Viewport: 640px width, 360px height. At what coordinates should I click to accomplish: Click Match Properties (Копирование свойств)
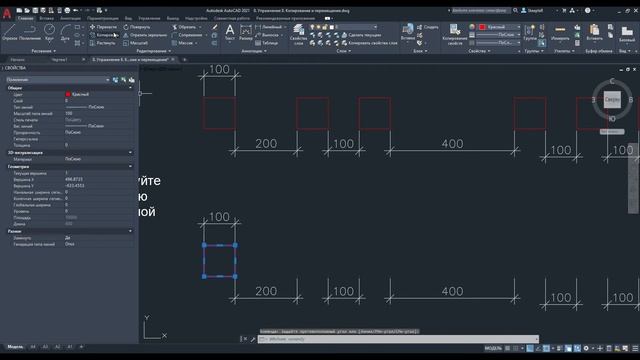(454, 34)
